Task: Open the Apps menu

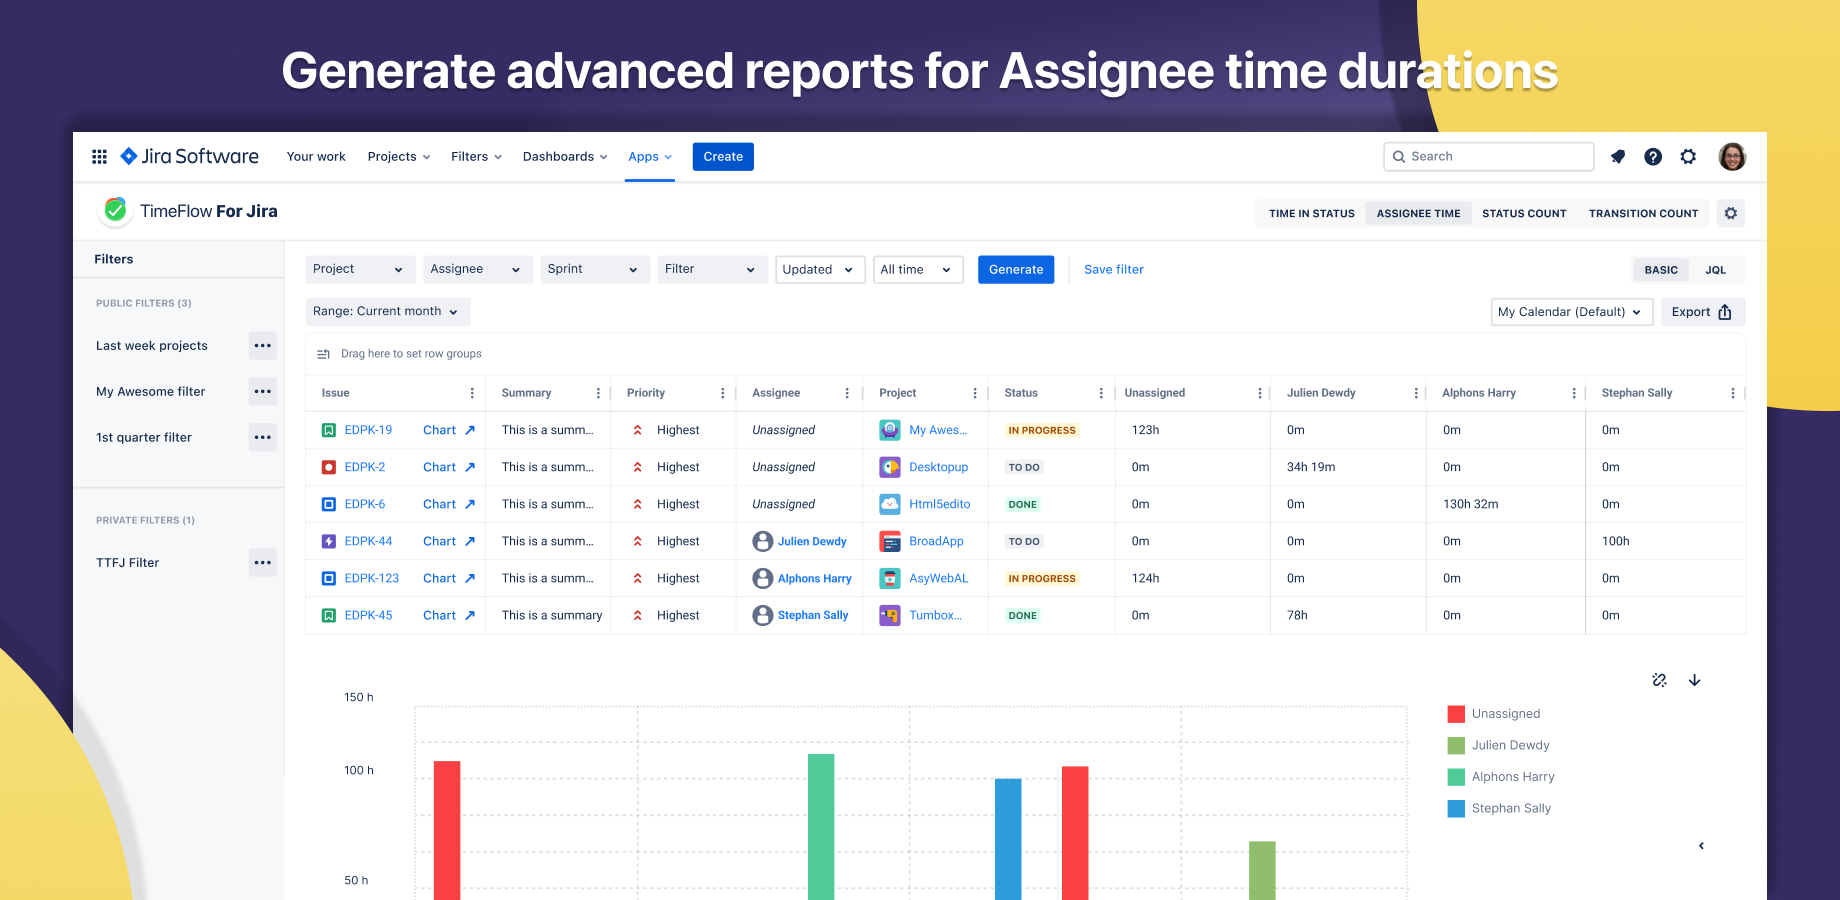Action: coord(650,157)
